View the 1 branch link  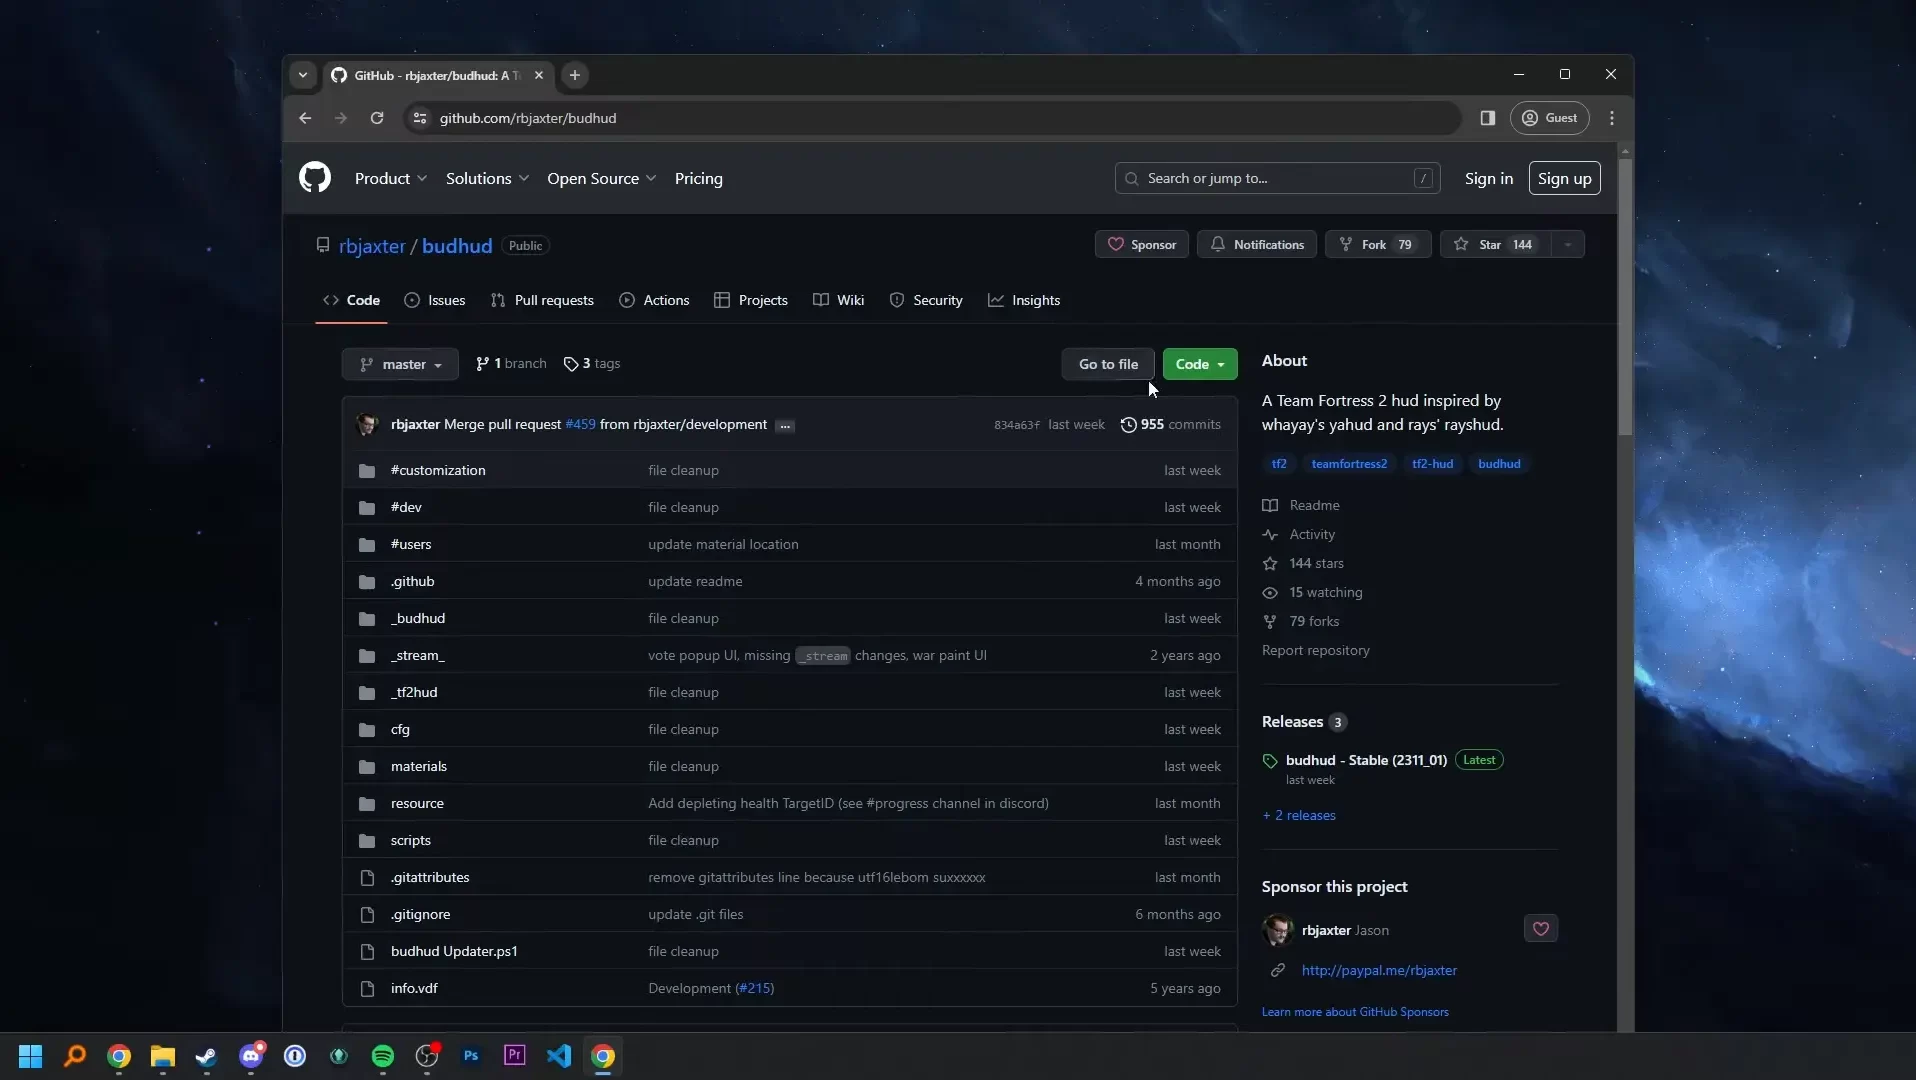(x=511, y=364)
